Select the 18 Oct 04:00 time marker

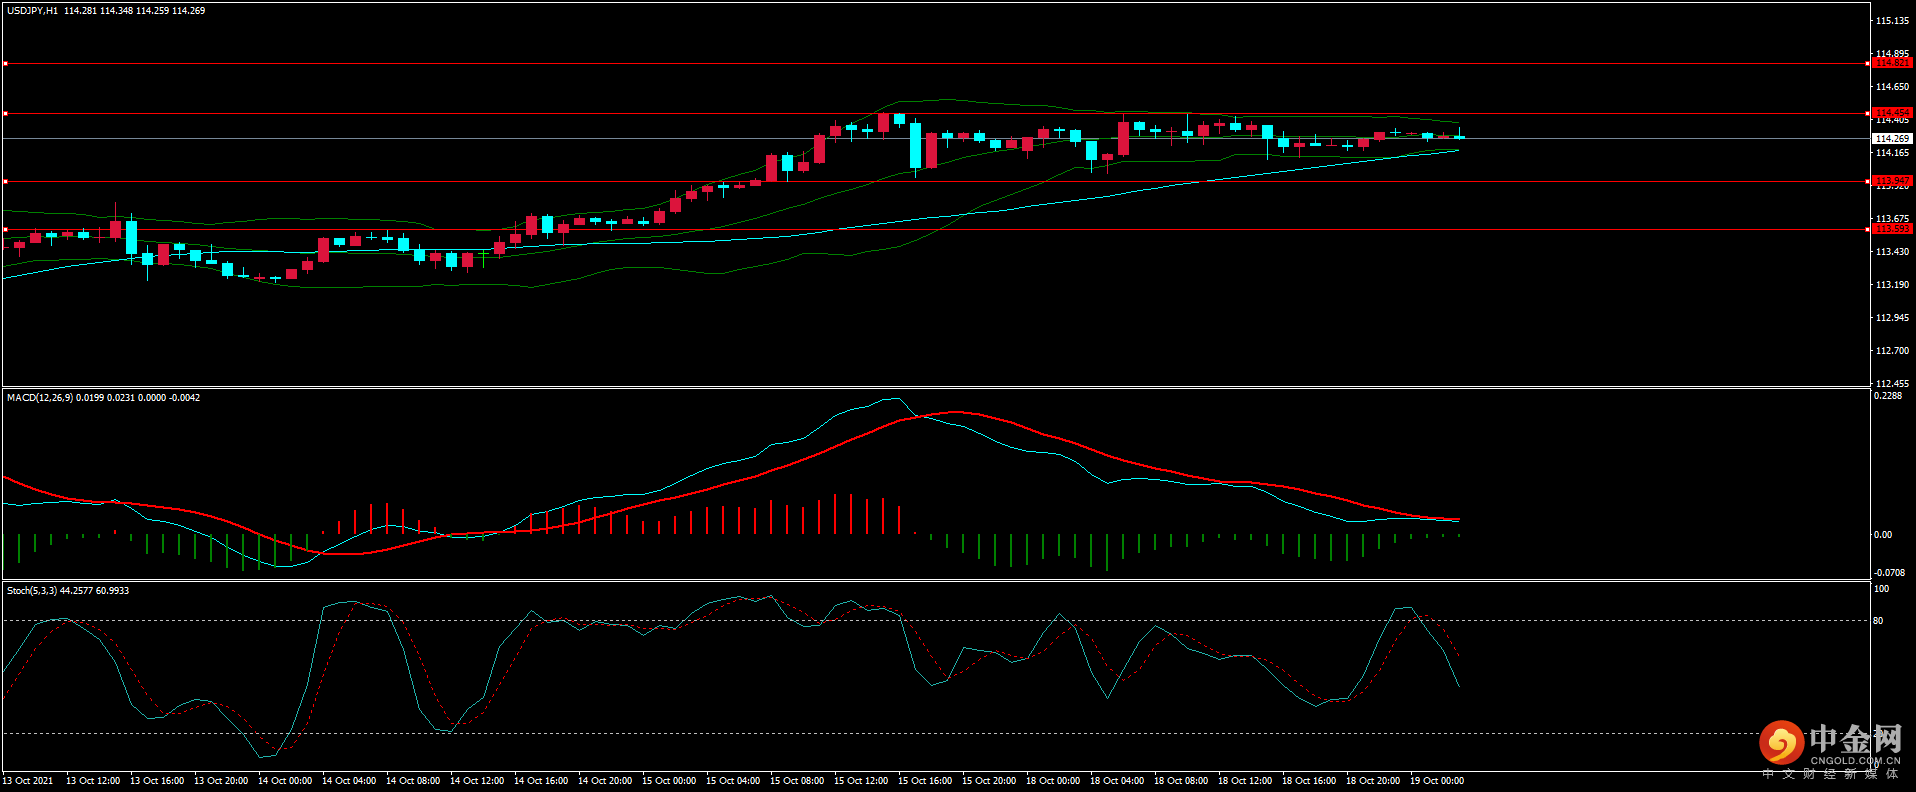point(1117,781)
